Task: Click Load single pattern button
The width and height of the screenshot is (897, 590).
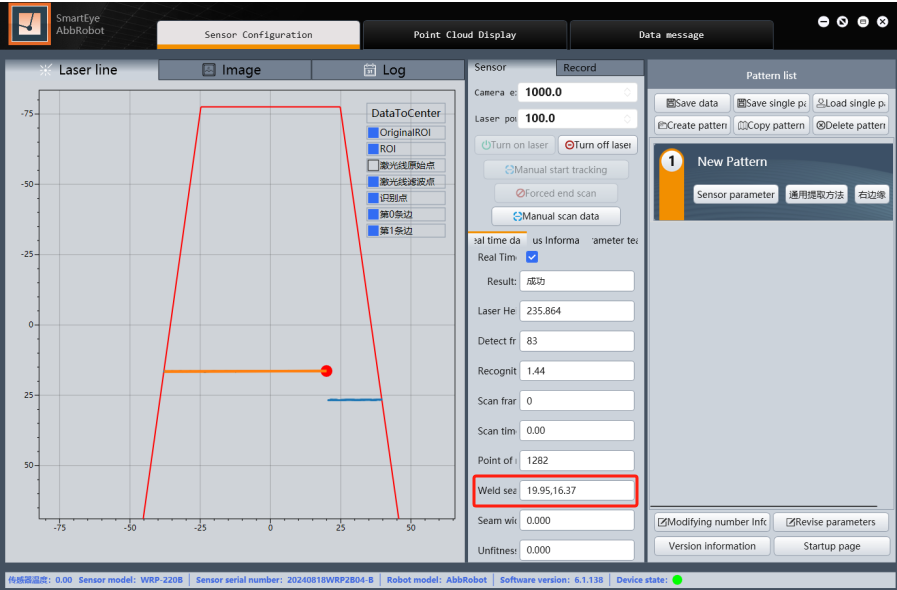Action: pos(850,103)
